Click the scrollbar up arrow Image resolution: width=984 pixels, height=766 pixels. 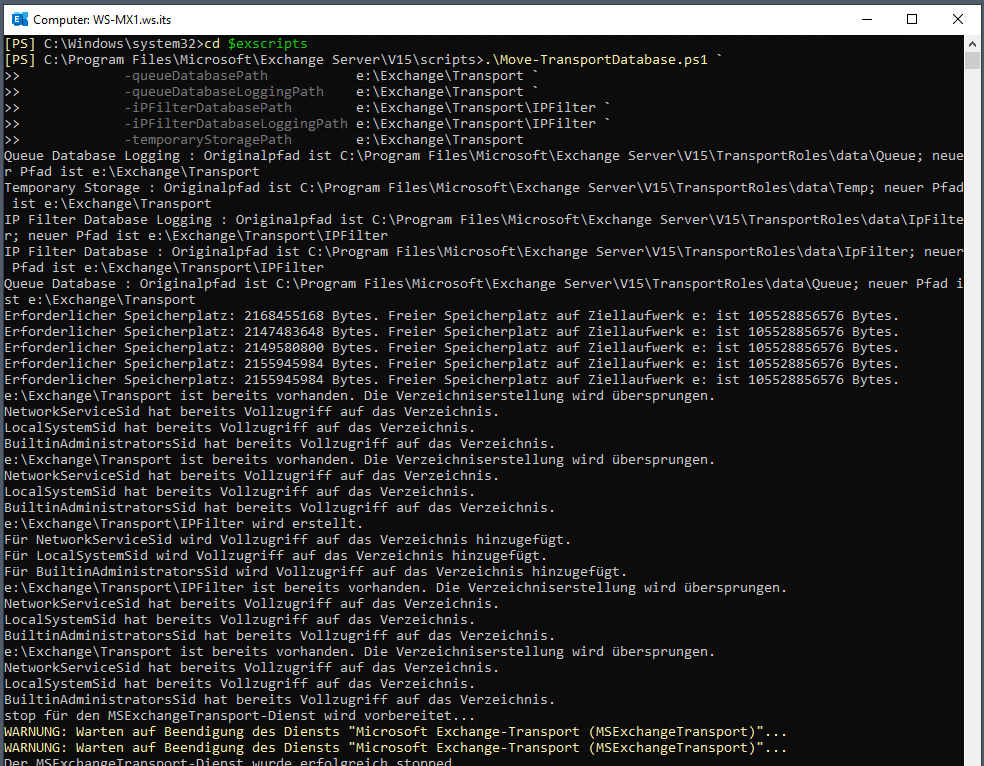[972, 44]
